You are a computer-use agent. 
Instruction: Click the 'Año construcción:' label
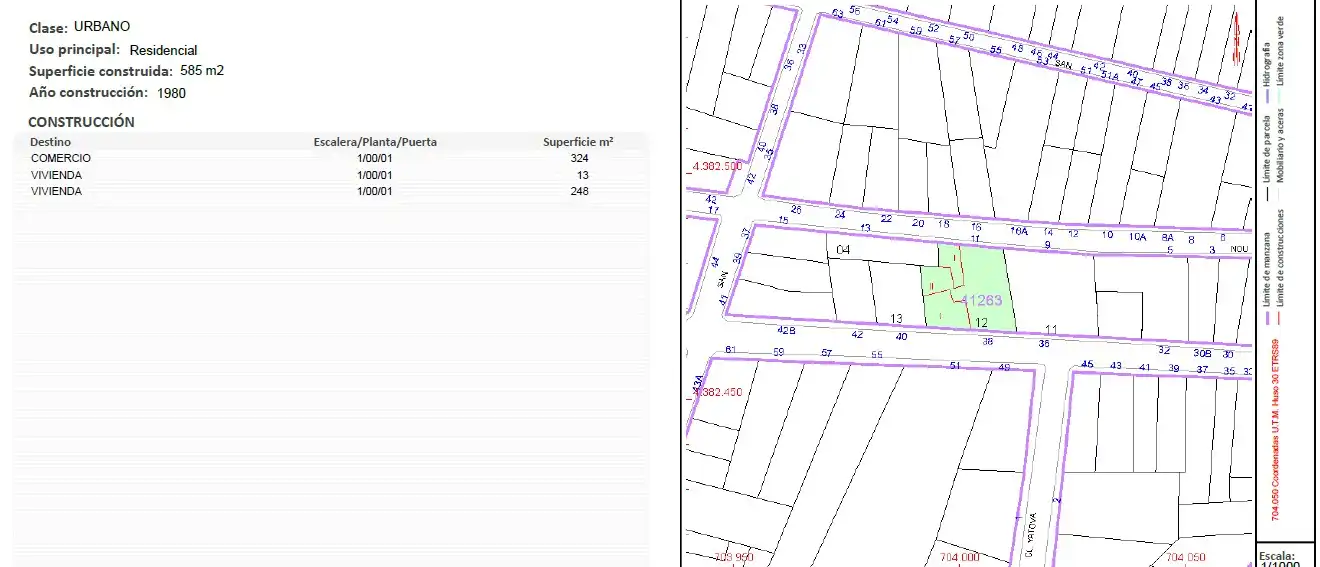pyautogui.click(x=90, y=93)
